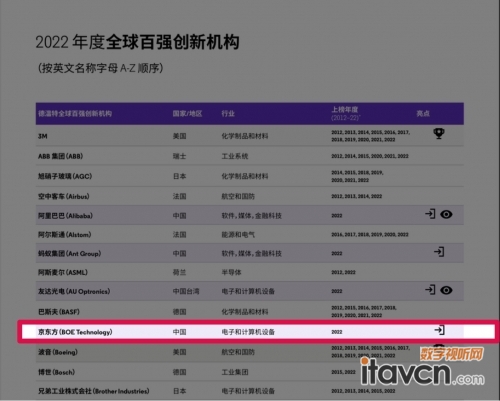Click the itavcn.com watermark logo
The height and width of the screenshot is (401, 500).
click(x=423, y=373)
